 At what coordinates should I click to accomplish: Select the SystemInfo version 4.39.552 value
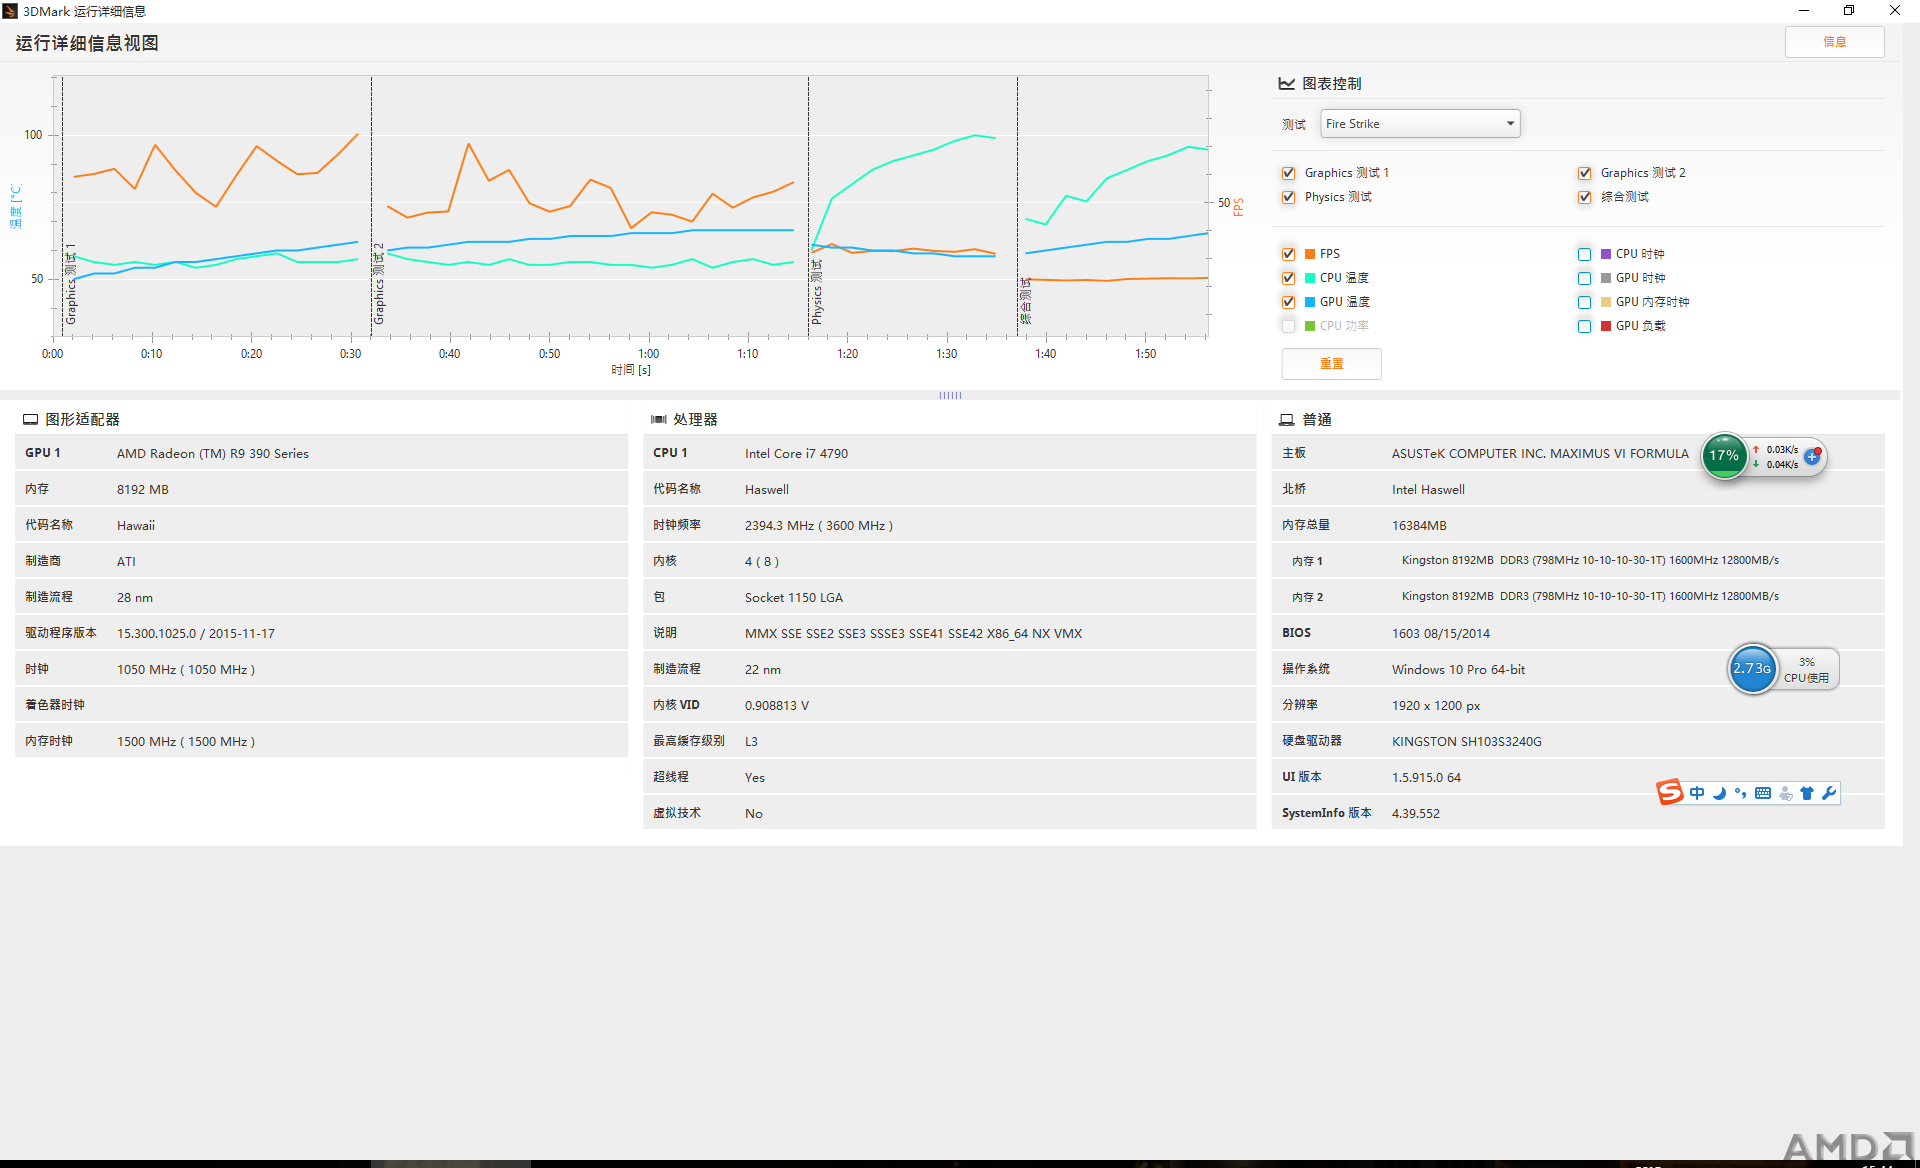[1416, 814]
